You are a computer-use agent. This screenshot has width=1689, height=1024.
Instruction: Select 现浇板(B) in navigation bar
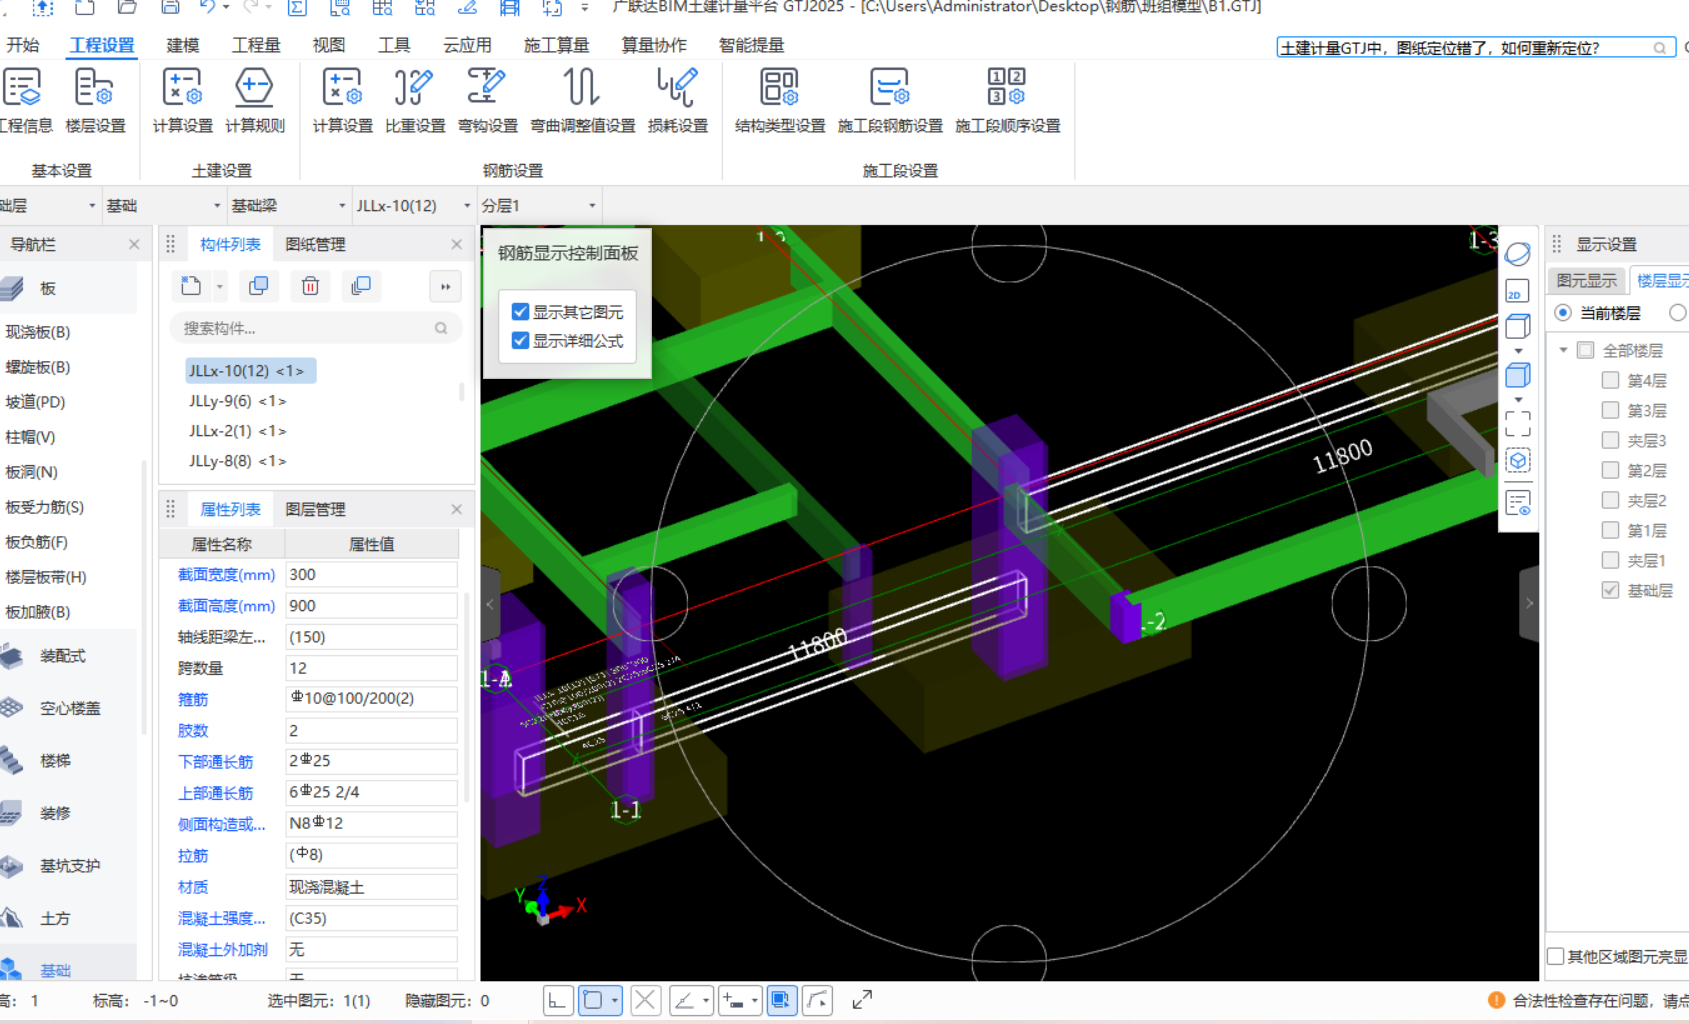pos(38,332)
